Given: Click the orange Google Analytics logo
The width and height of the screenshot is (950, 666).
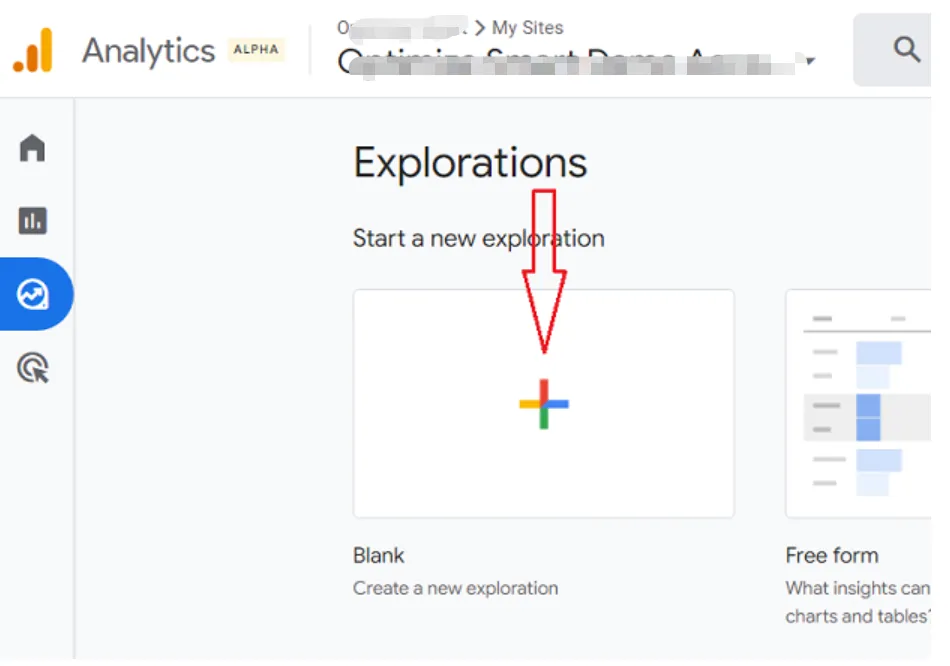Looking at the screenshot, I should click(33, 51).
